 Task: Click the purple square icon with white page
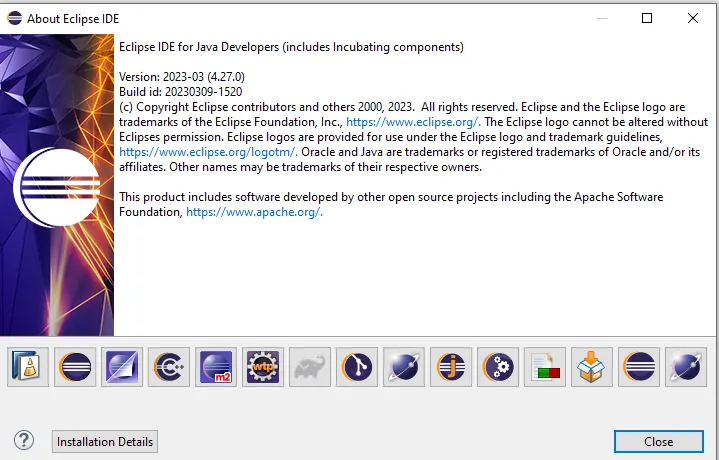122,368
